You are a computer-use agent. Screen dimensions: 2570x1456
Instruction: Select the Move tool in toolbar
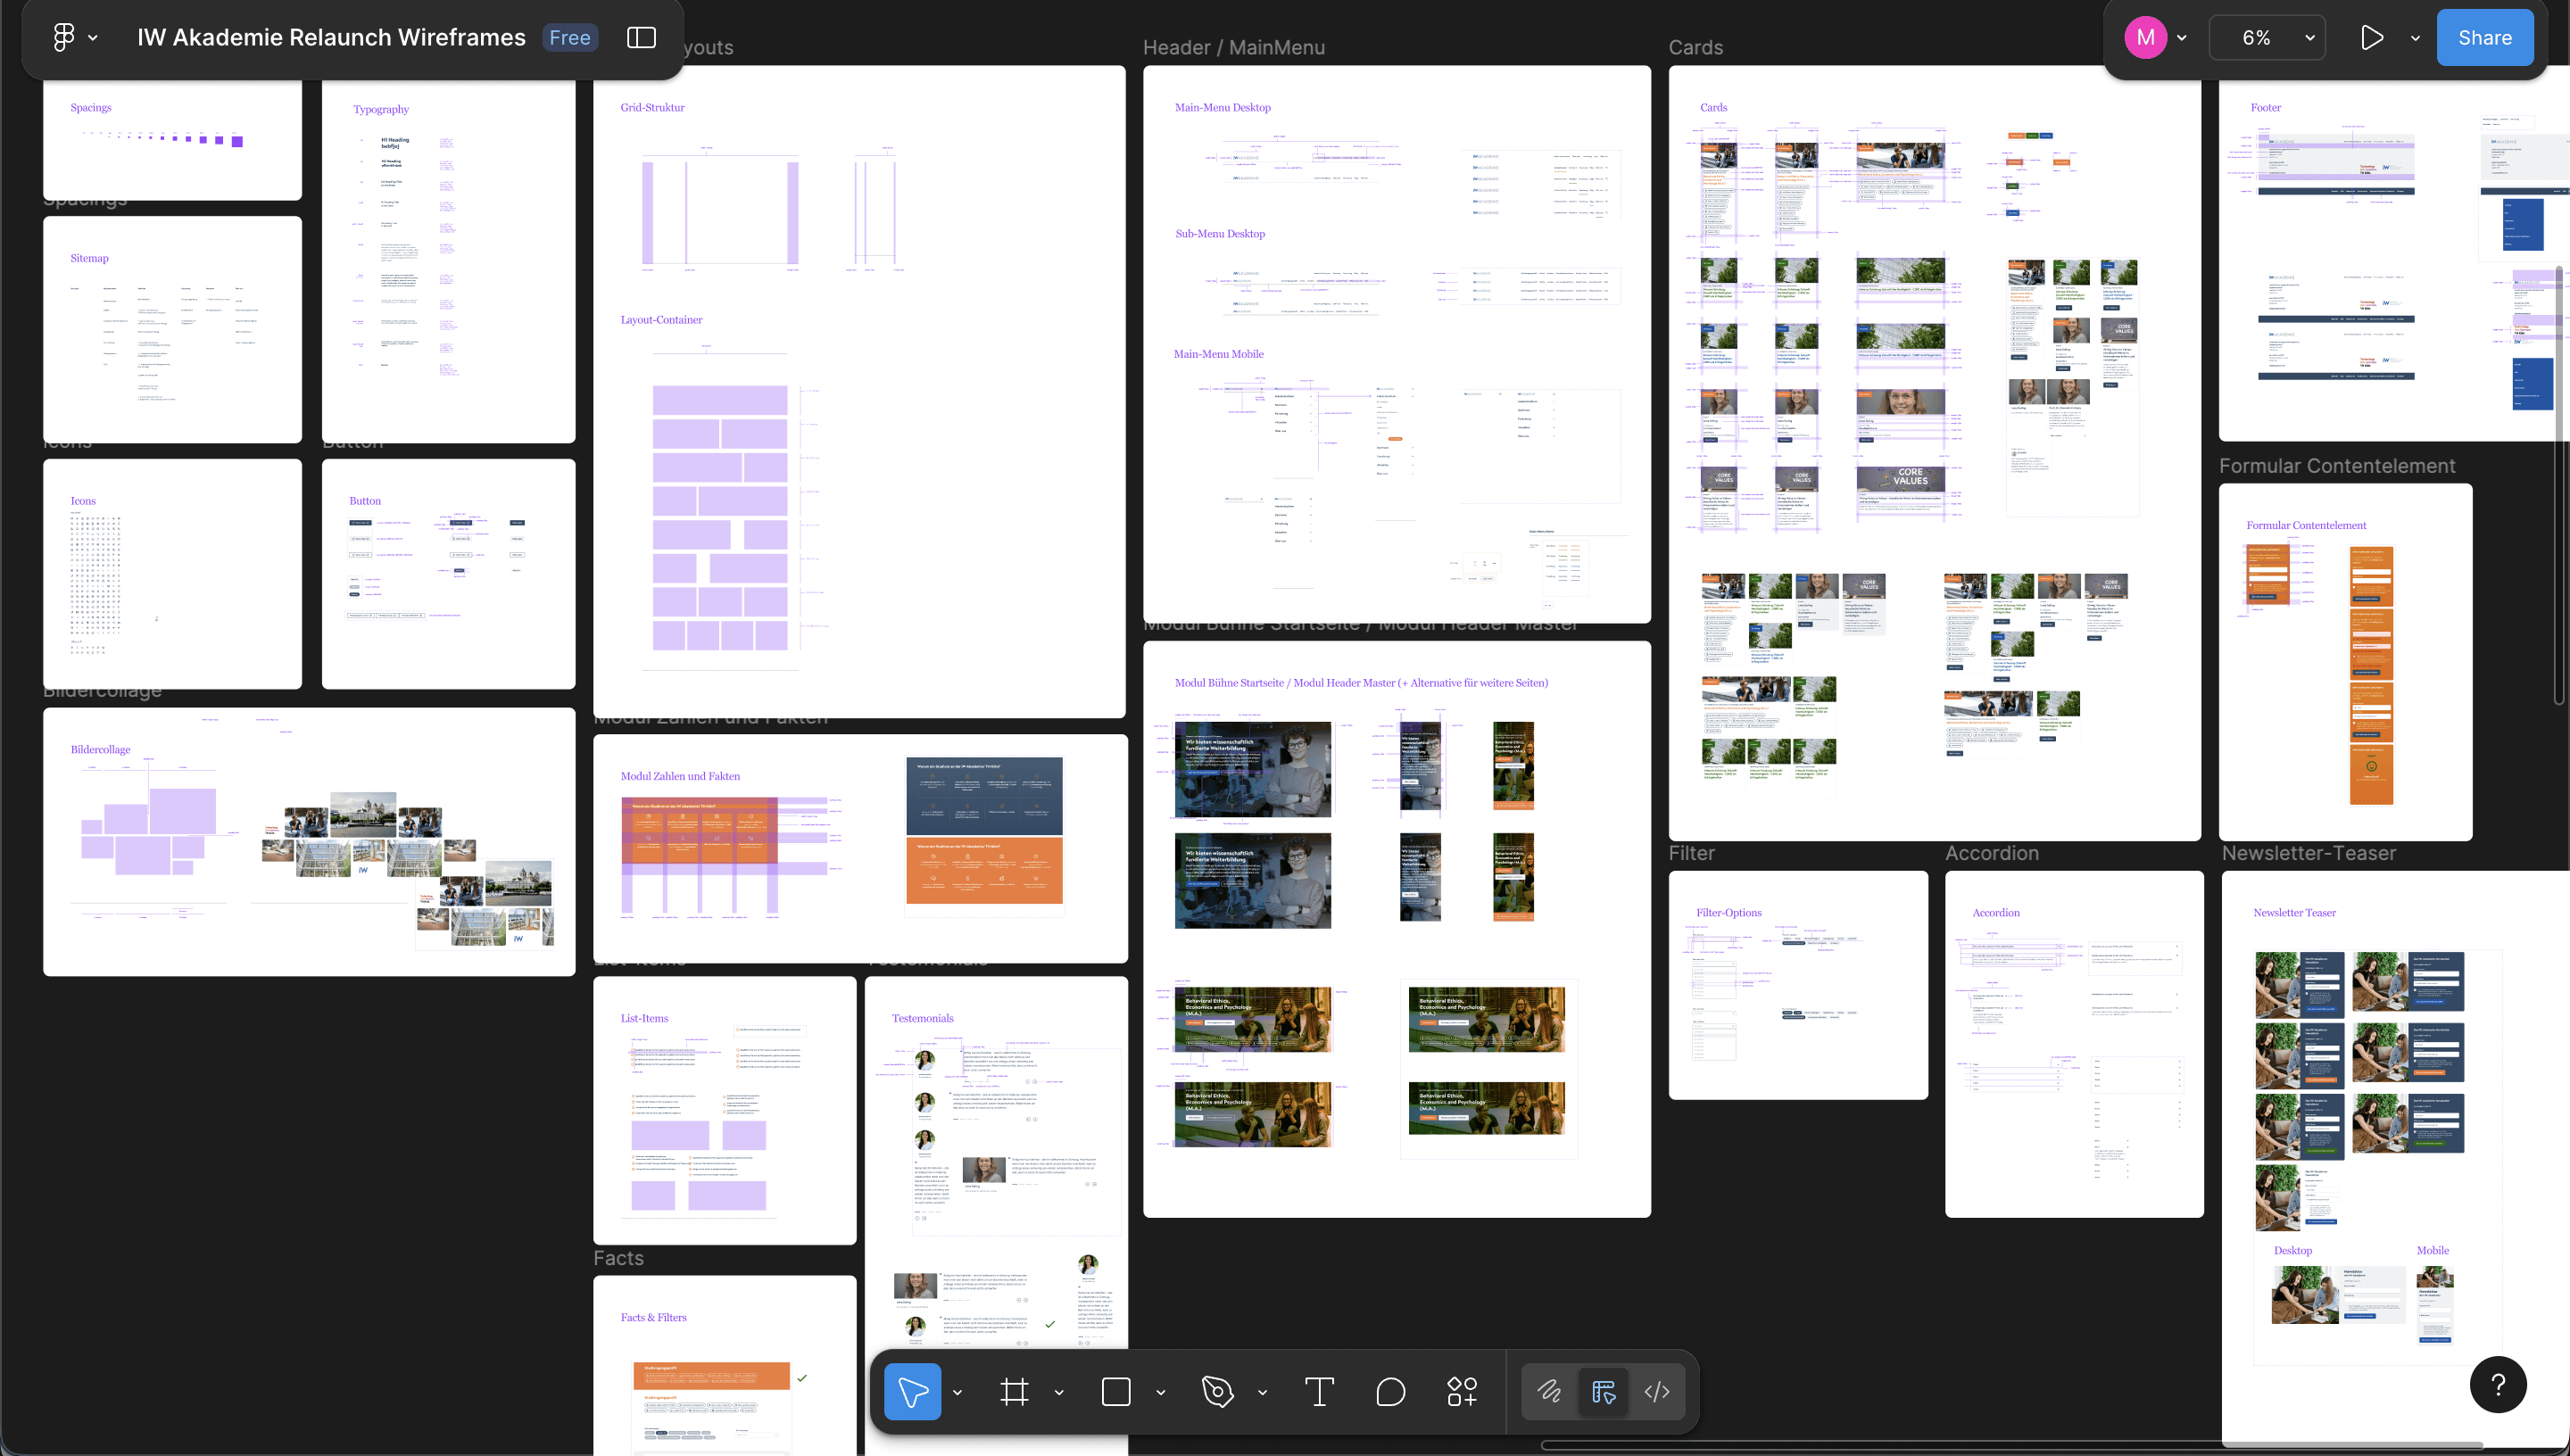[912, 1391]
